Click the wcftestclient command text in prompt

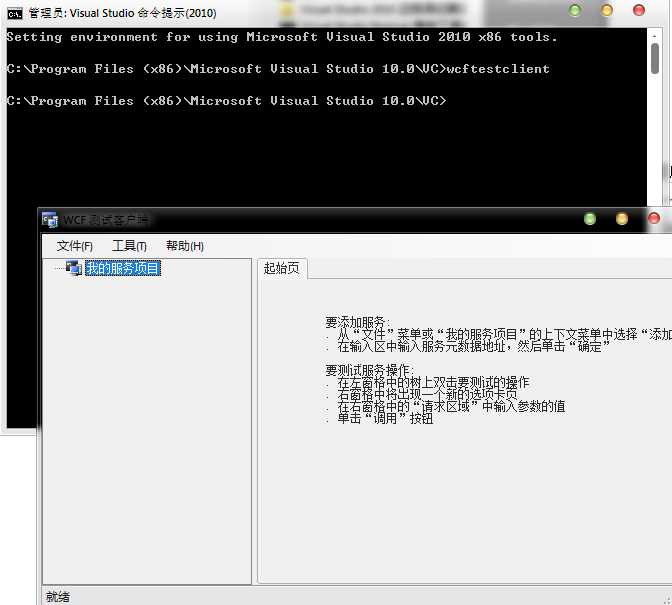pos(498,69)
